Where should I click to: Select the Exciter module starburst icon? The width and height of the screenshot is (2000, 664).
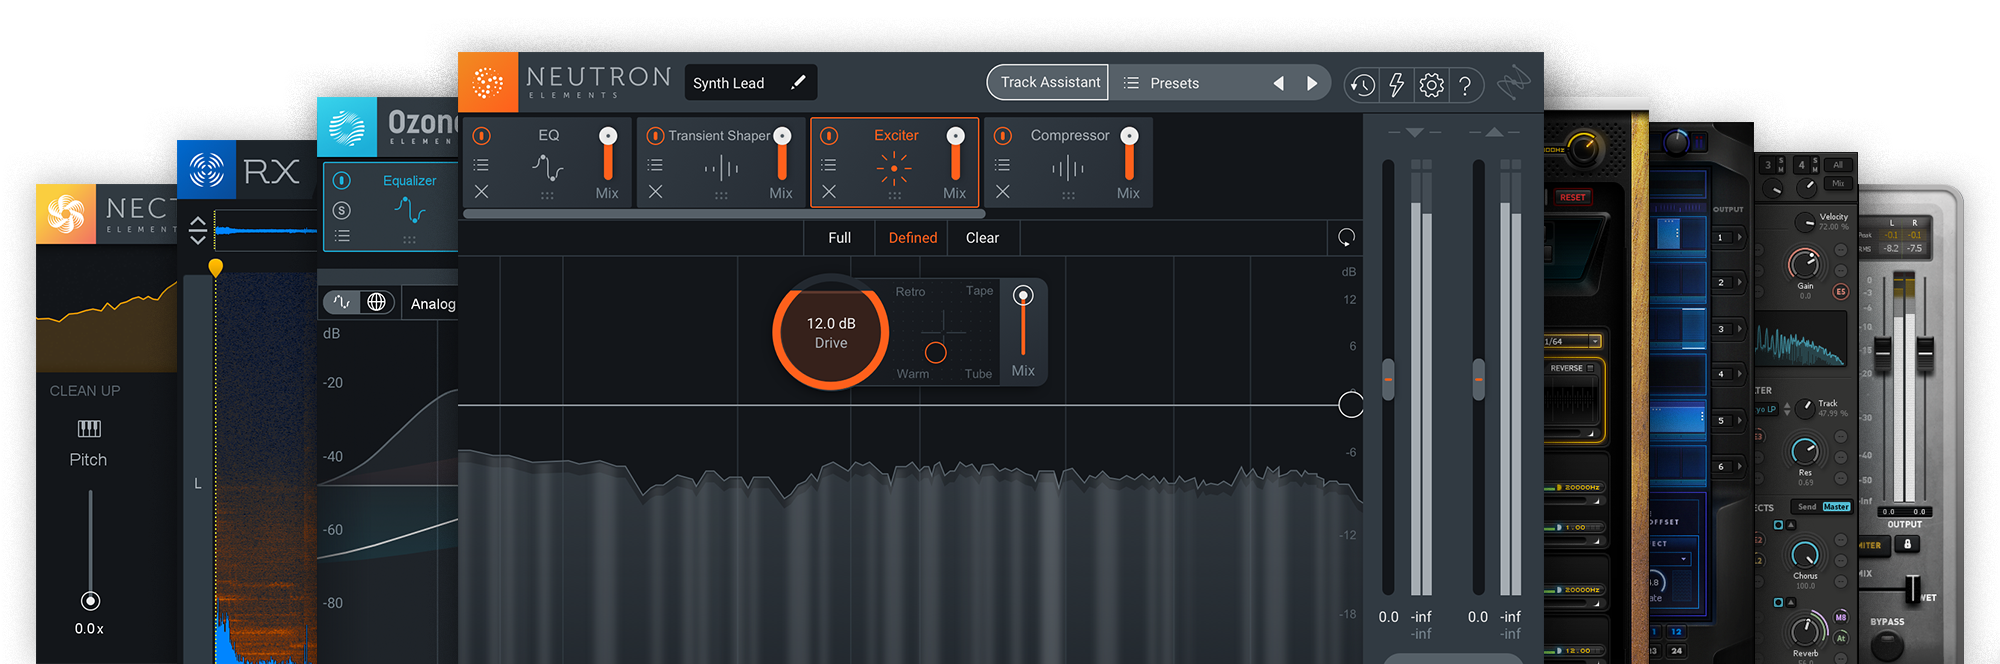pos(894,168)
